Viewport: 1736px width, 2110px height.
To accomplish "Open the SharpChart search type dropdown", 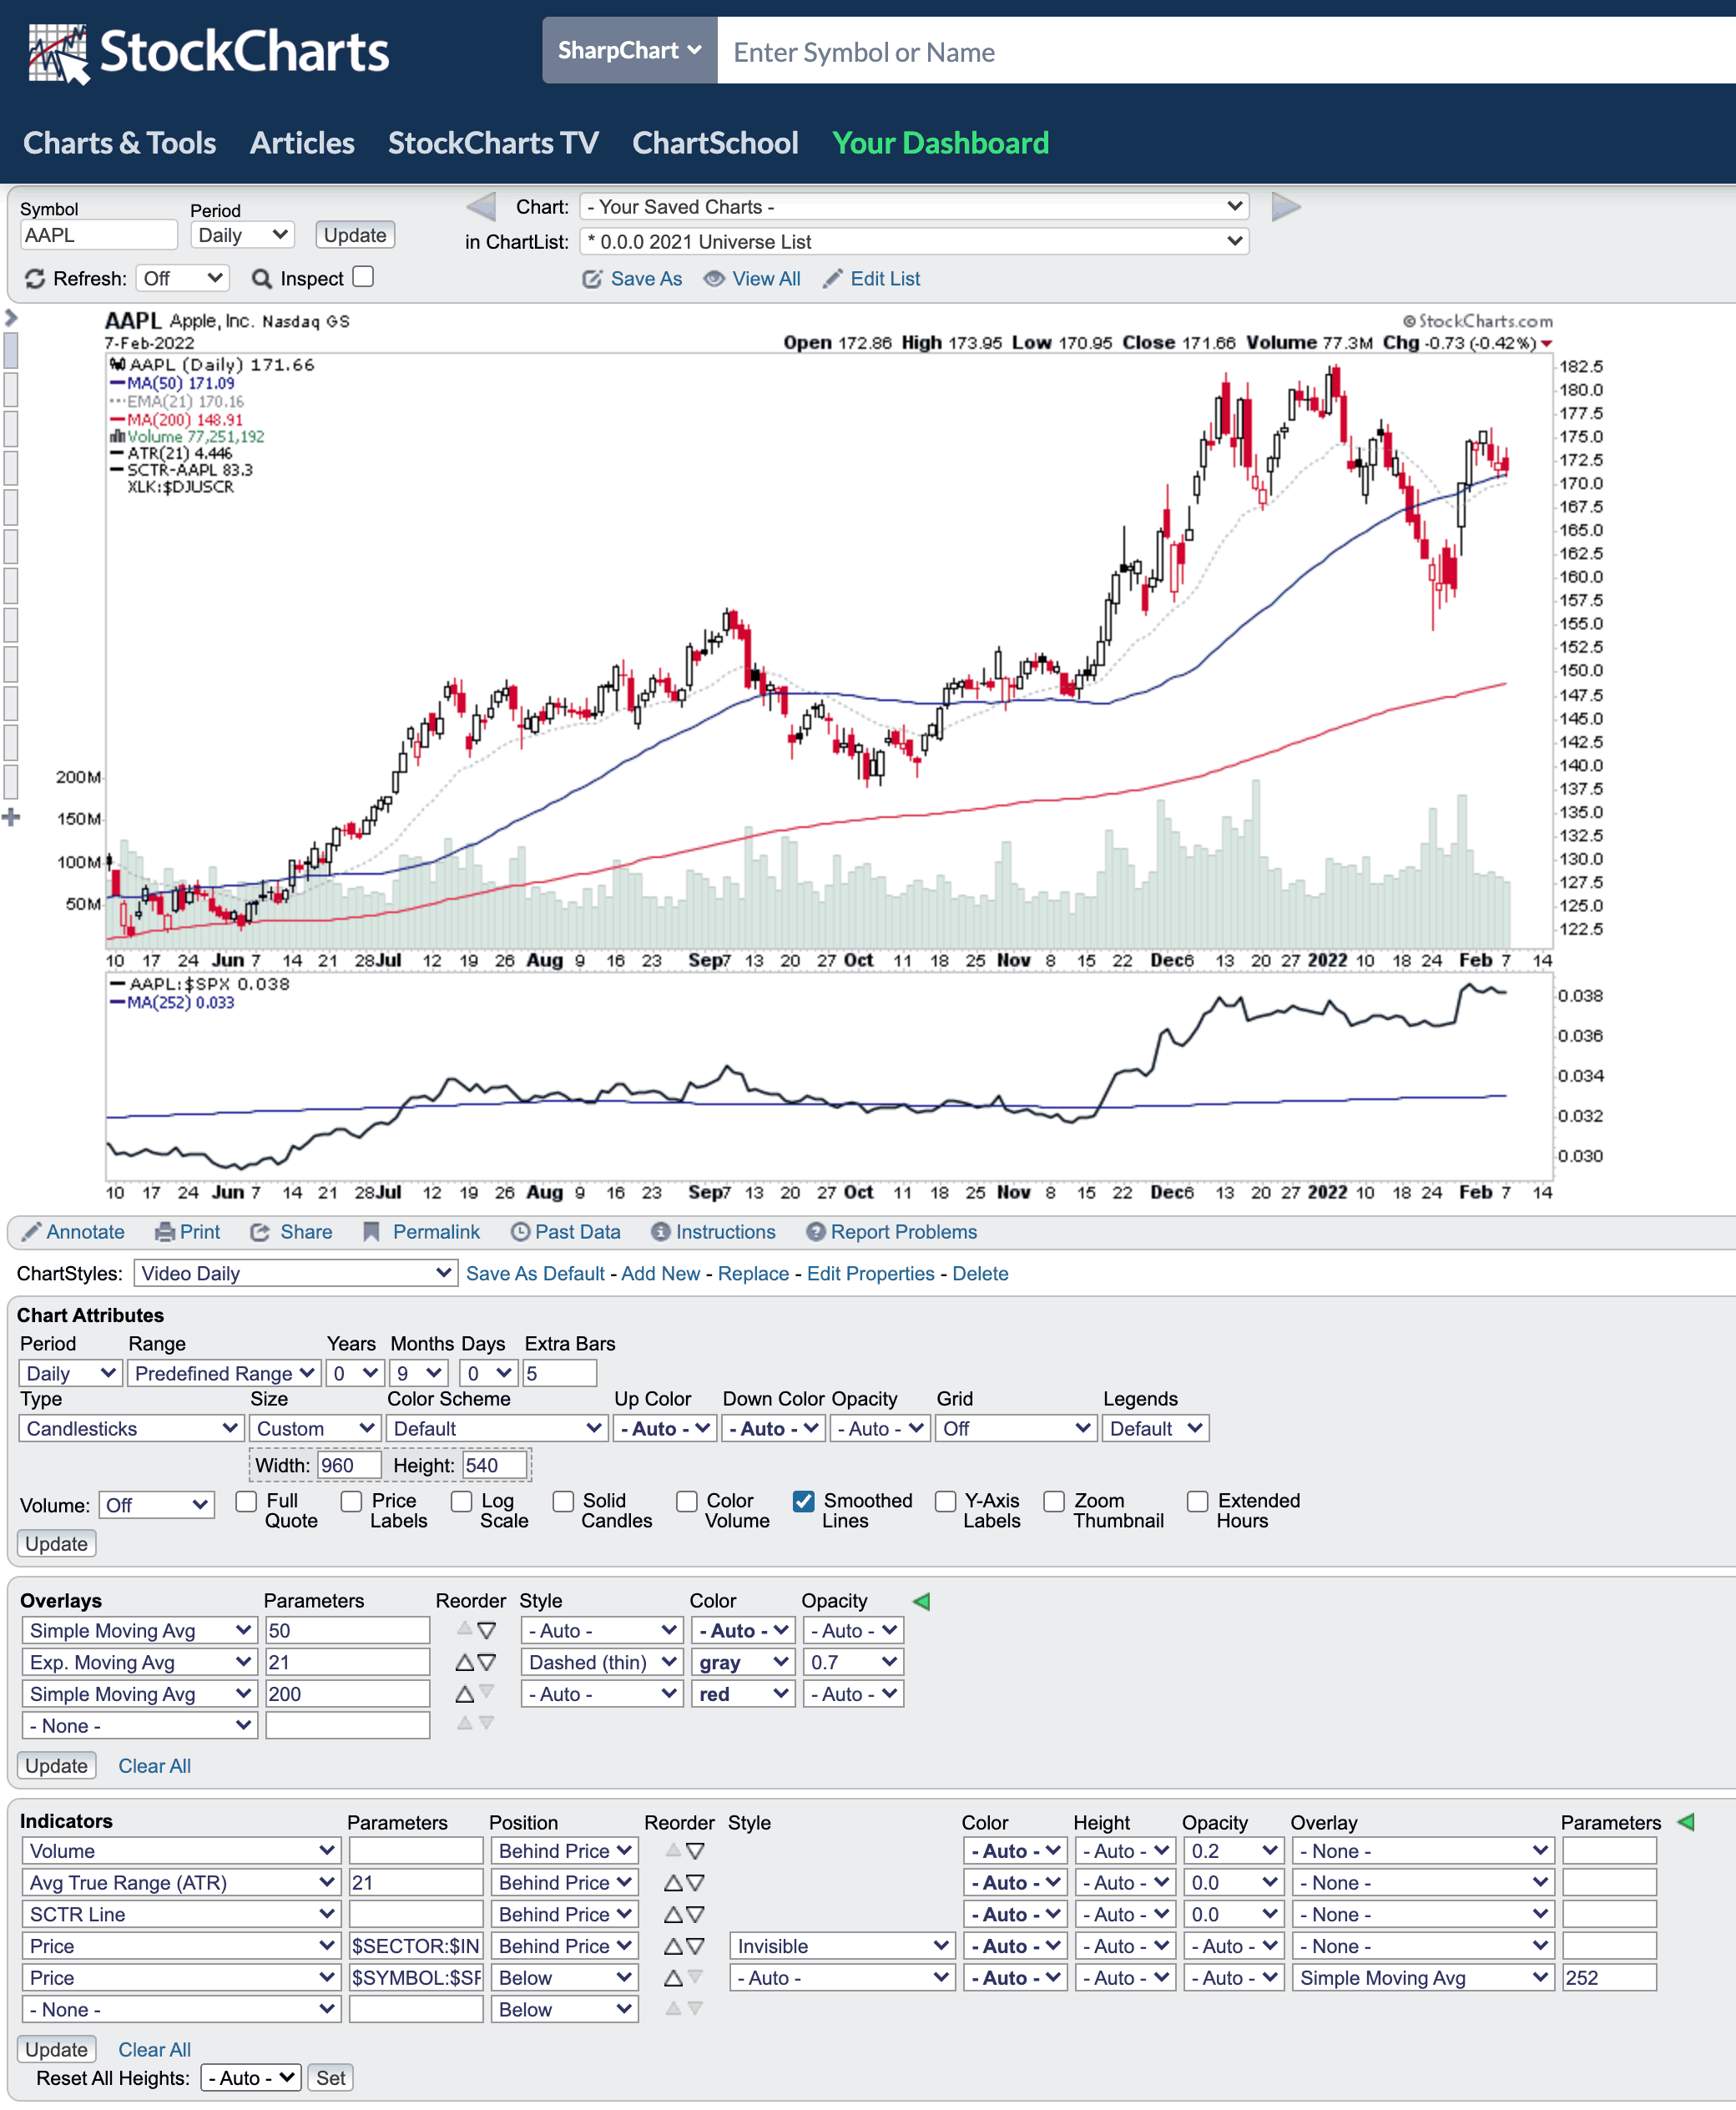I will (629, 50).
